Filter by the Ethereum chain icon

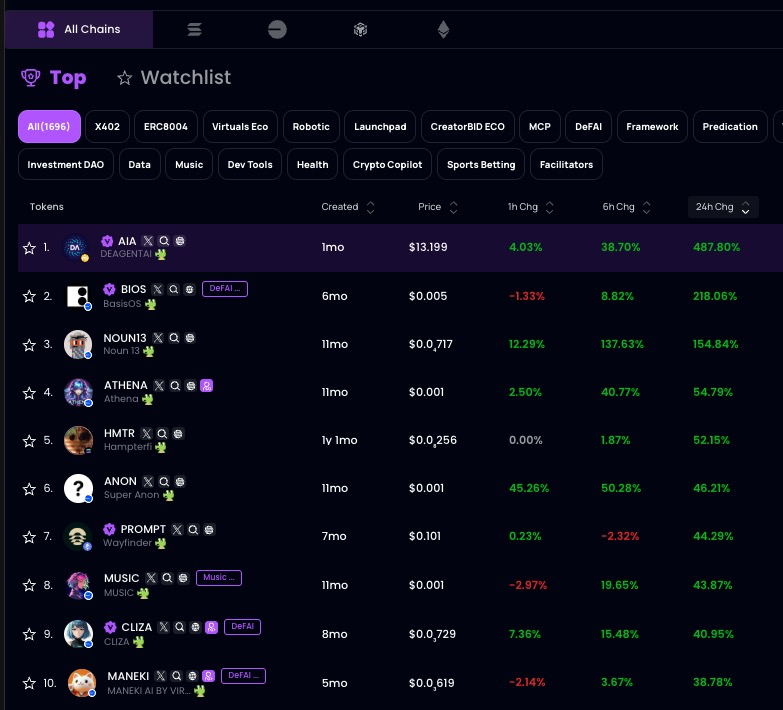[443, 30]
